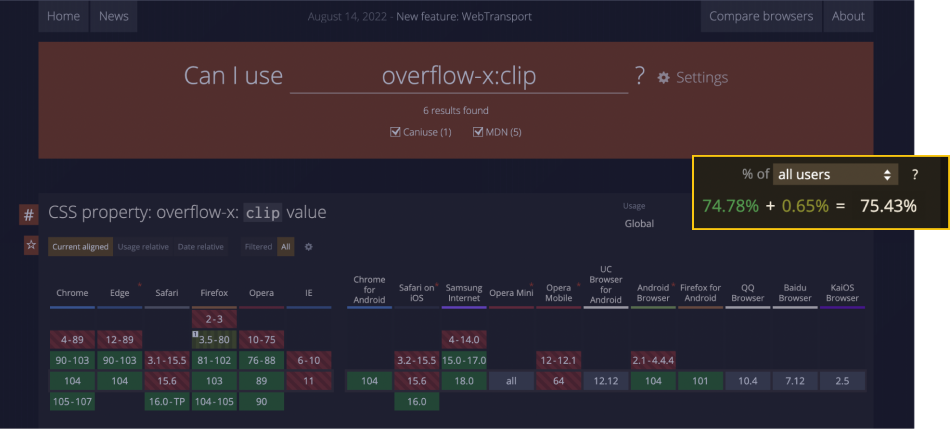Switch to Usage relative view
This screenshot has width=950, height=429.
coord(143,247)
